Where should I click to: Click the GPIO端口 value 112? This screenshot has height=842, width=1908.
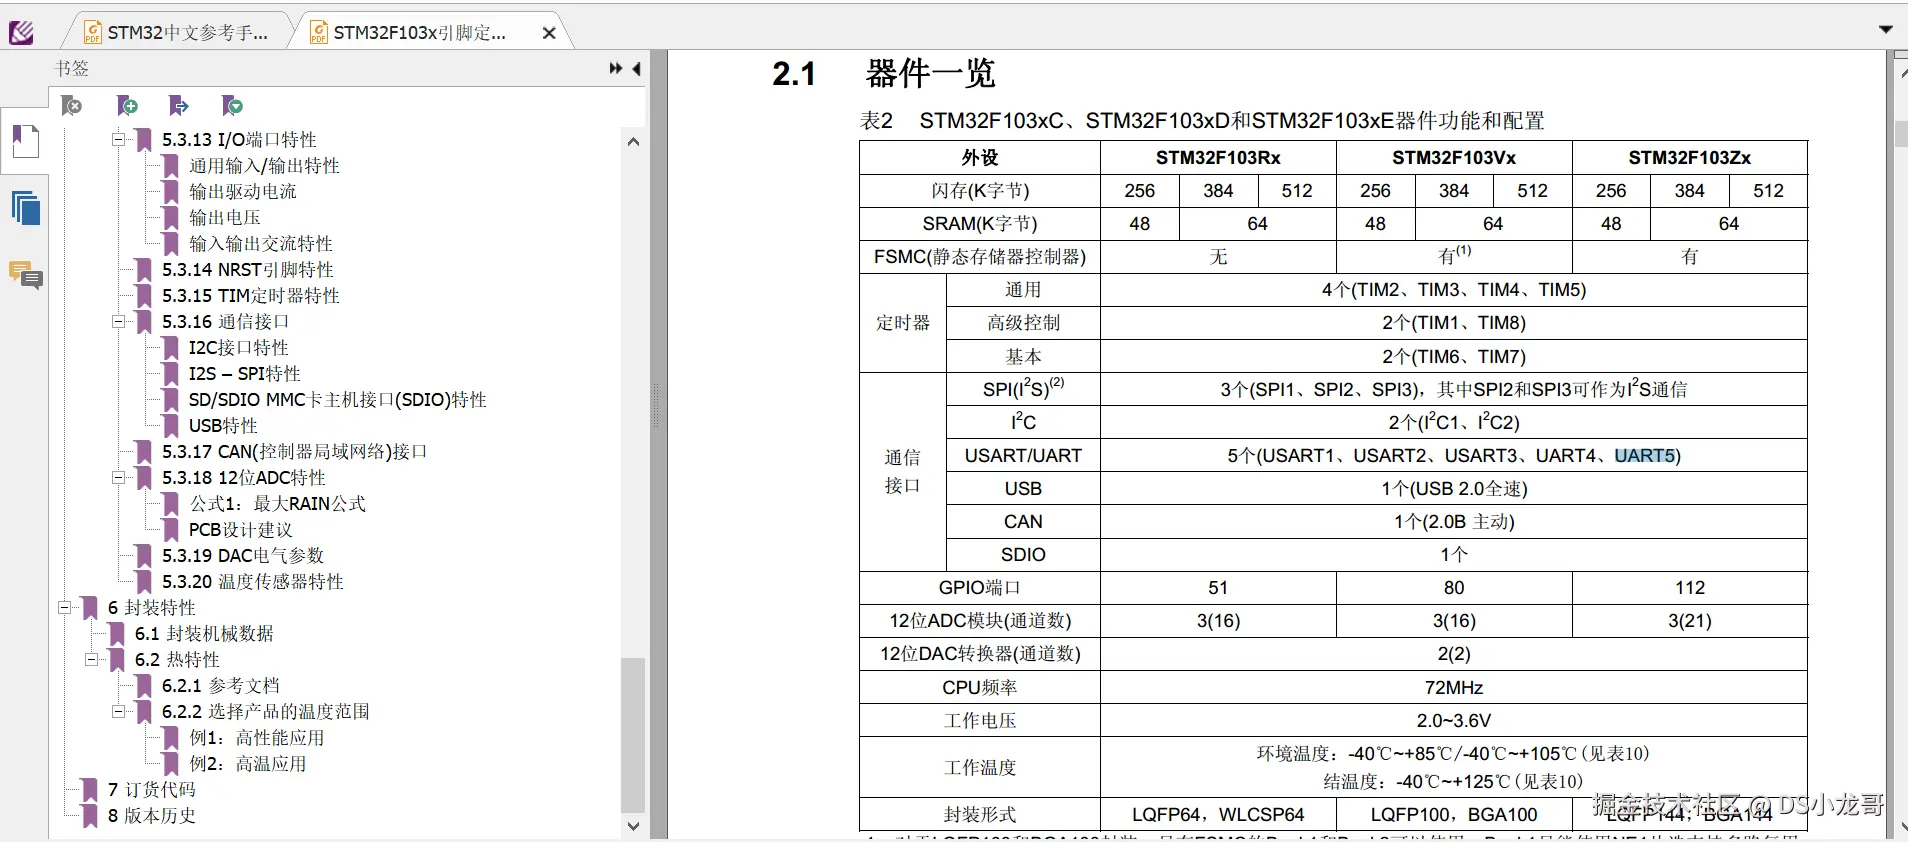coord(1690,588)
